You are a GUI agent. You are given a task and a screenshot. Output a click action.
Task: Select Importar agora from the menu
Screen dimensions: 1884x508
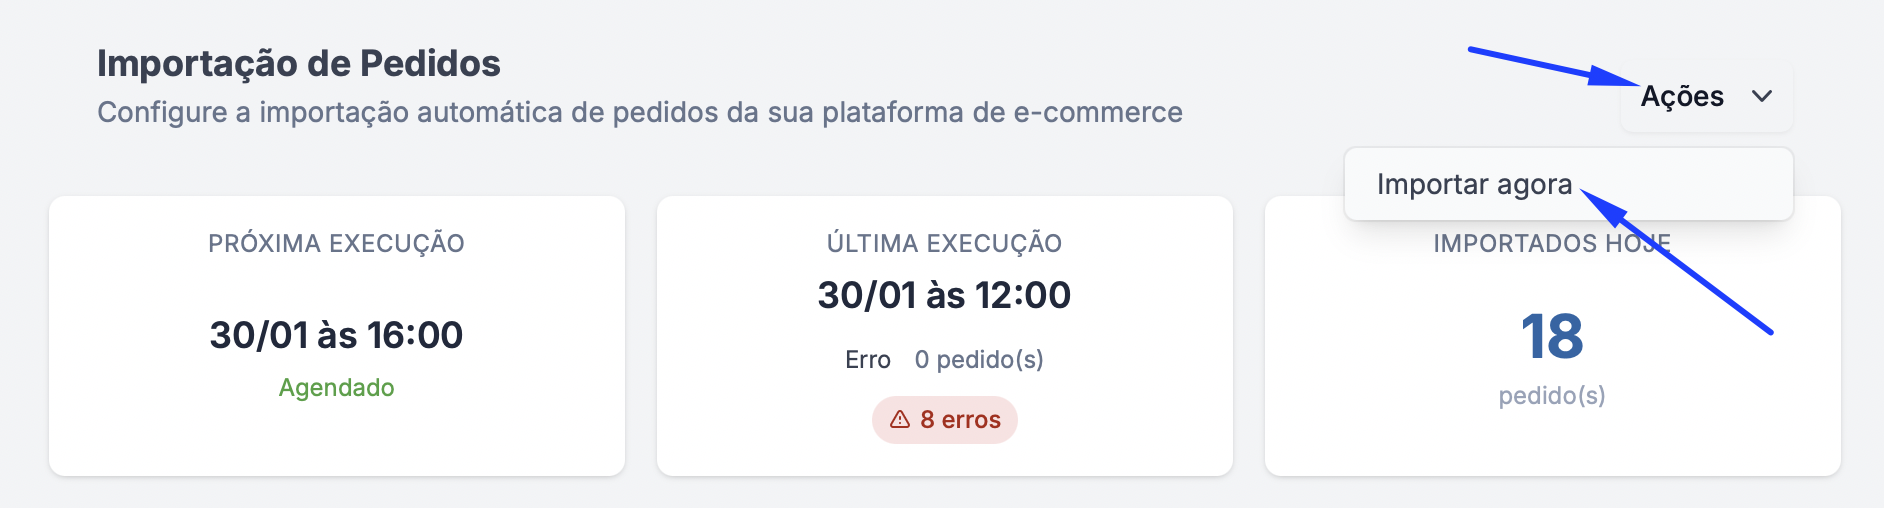point(1474,185)
